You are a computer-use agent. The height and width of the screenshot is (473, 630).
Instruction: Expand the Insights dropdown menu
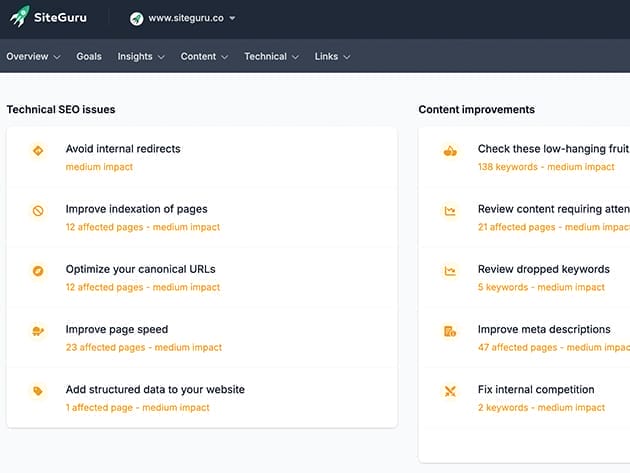(141, 57)
